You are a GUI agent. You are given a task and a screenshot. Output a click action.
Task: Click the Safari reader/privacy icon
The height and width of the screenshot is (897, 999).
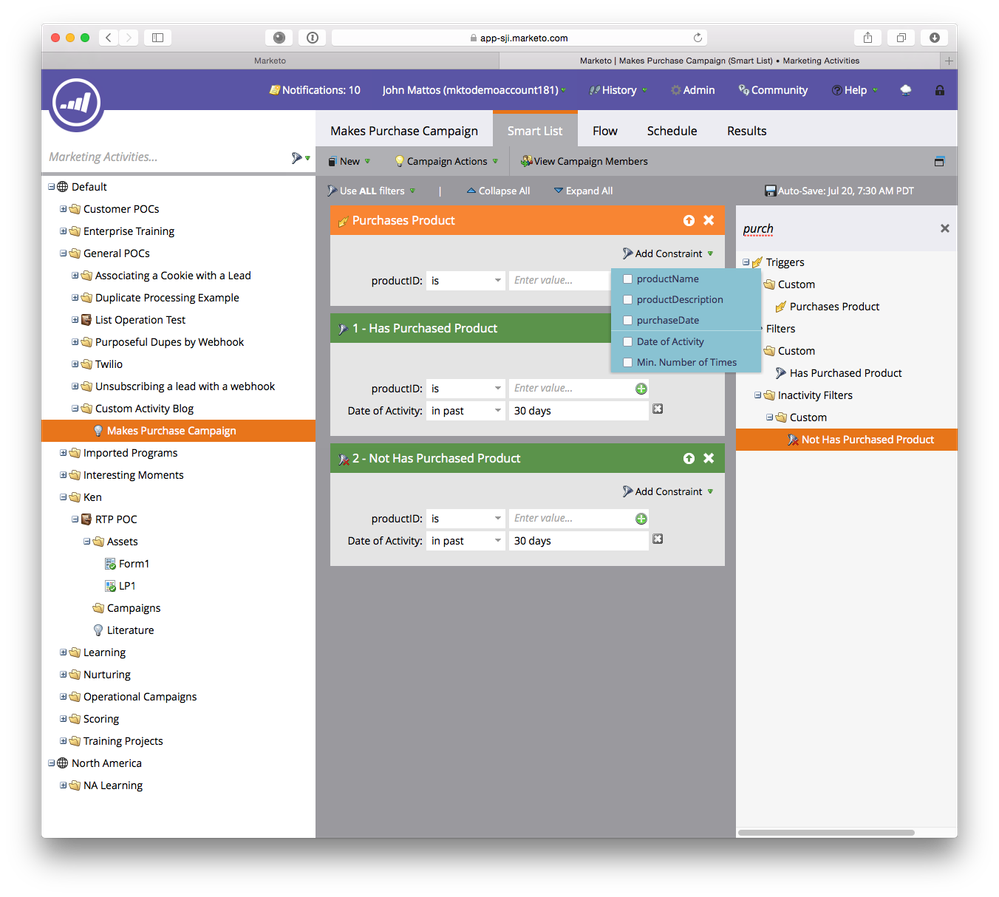click(279, 38)
